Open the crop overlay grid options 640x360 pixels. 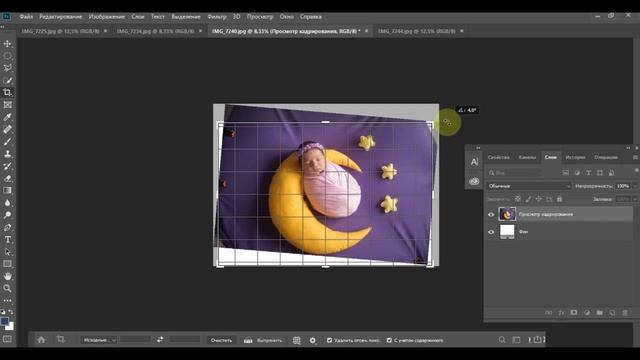[x=297, y=340]
